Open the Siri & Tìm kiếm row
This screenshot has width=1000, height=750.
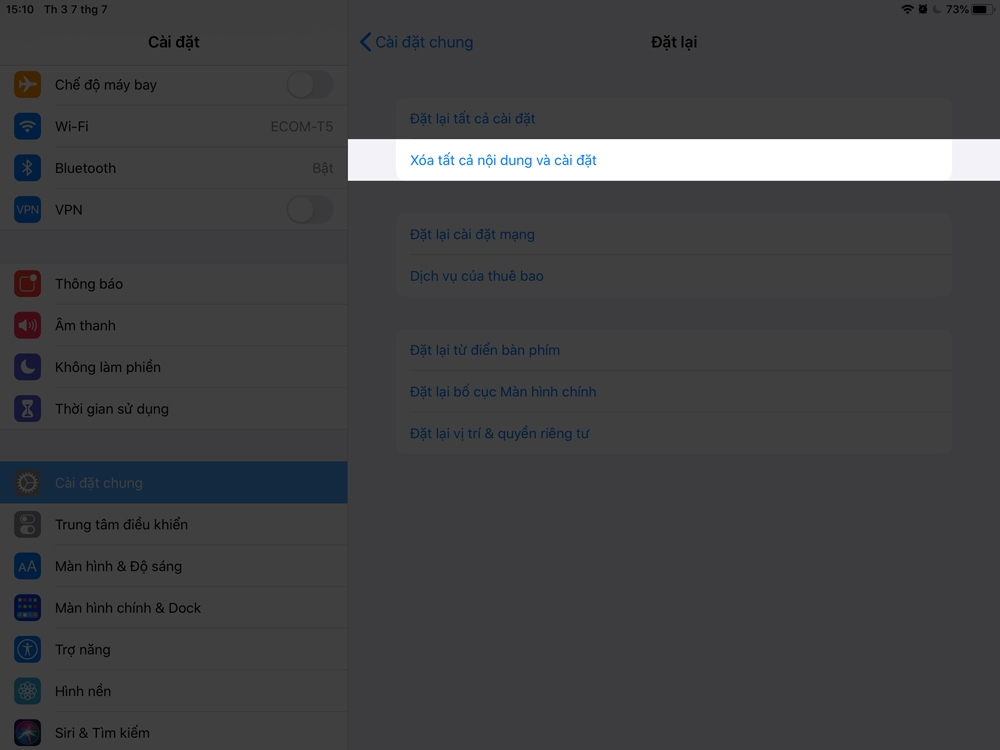tap(173, 733)
